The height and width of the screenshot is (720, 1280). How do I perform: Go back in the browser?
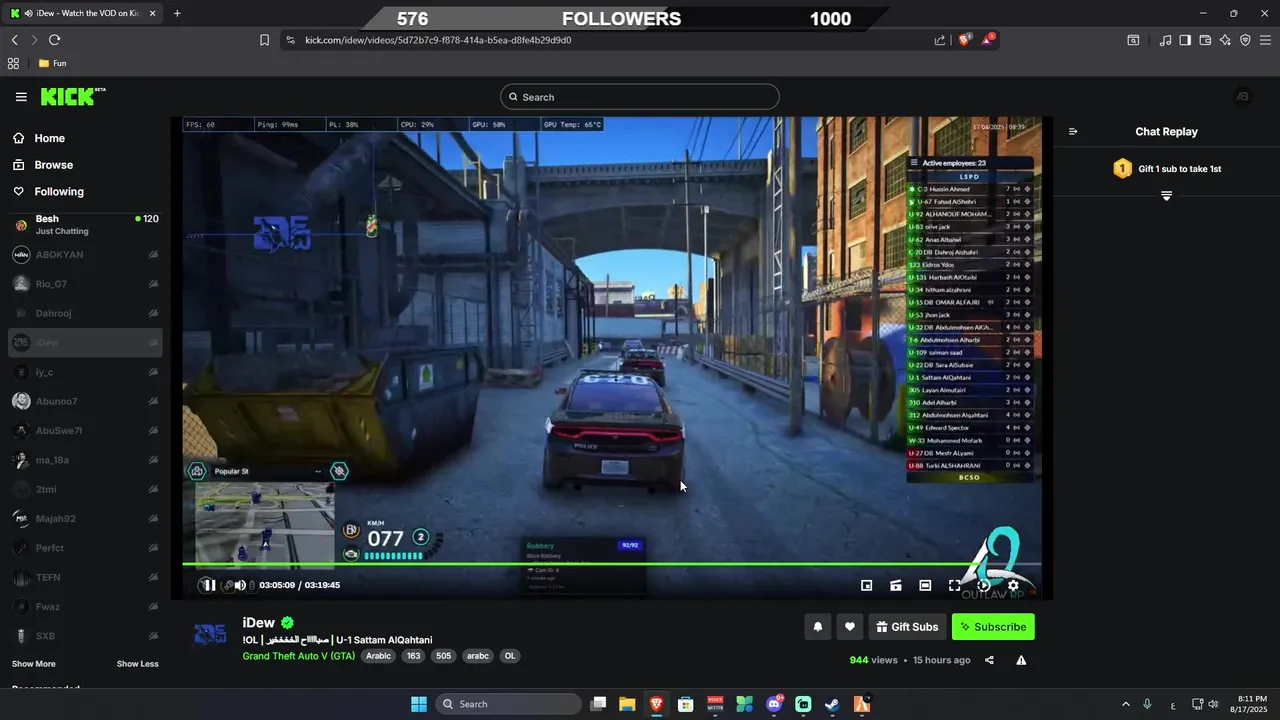tap(14, 40)
